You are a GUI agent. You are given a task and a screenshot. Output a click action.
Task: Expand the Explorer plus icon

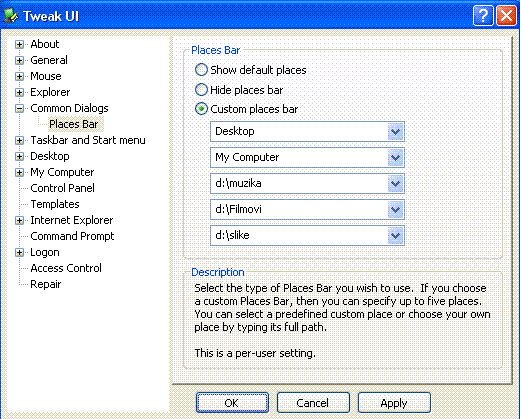tap(19, 92)
